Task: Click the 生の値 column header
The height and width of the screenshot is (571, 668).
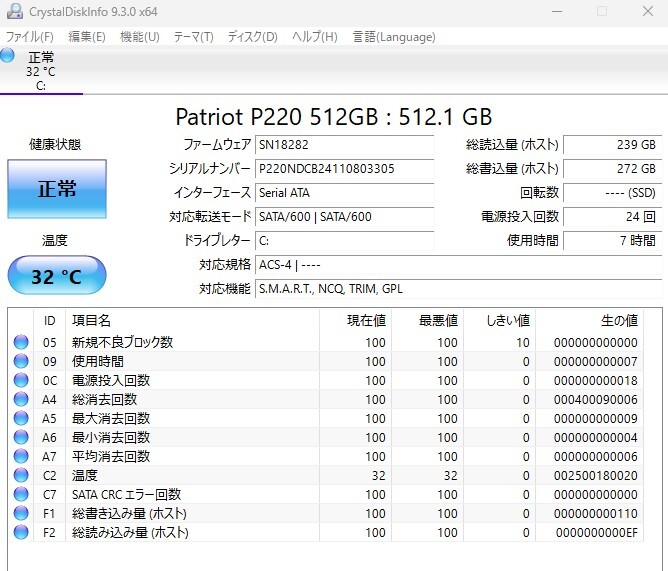Action: [x=618, y=320]
